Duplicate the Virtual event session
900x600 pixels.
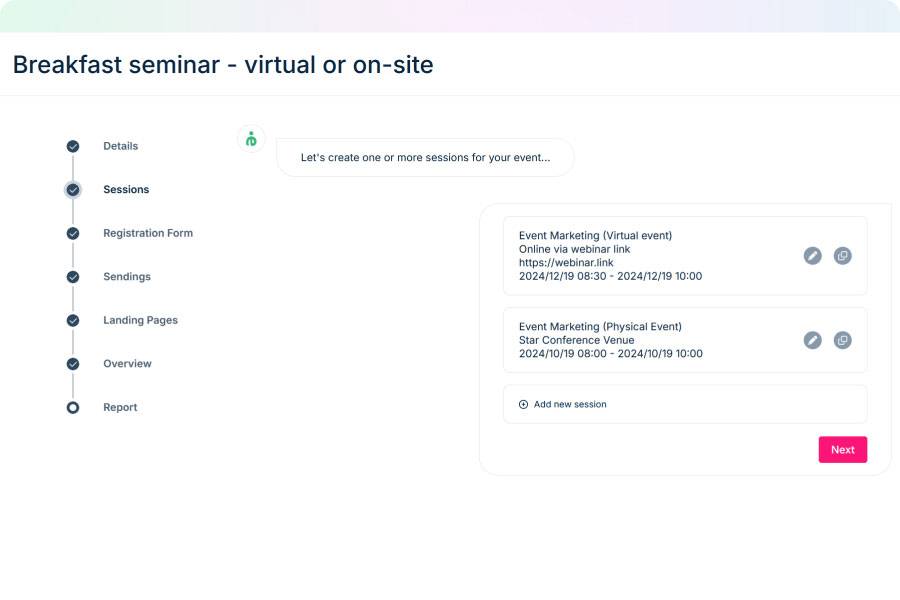(x=842, y=256)
